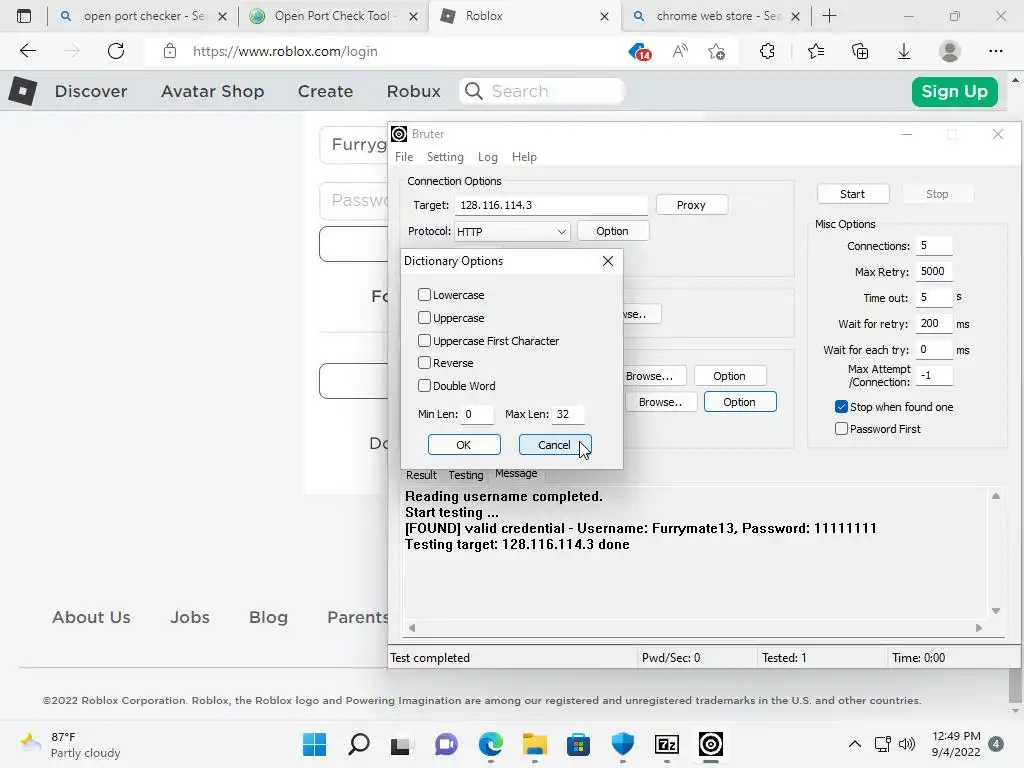Open the Discover link on Roblox
Viewport: 1024px width, 768px height.
[91, 91]
